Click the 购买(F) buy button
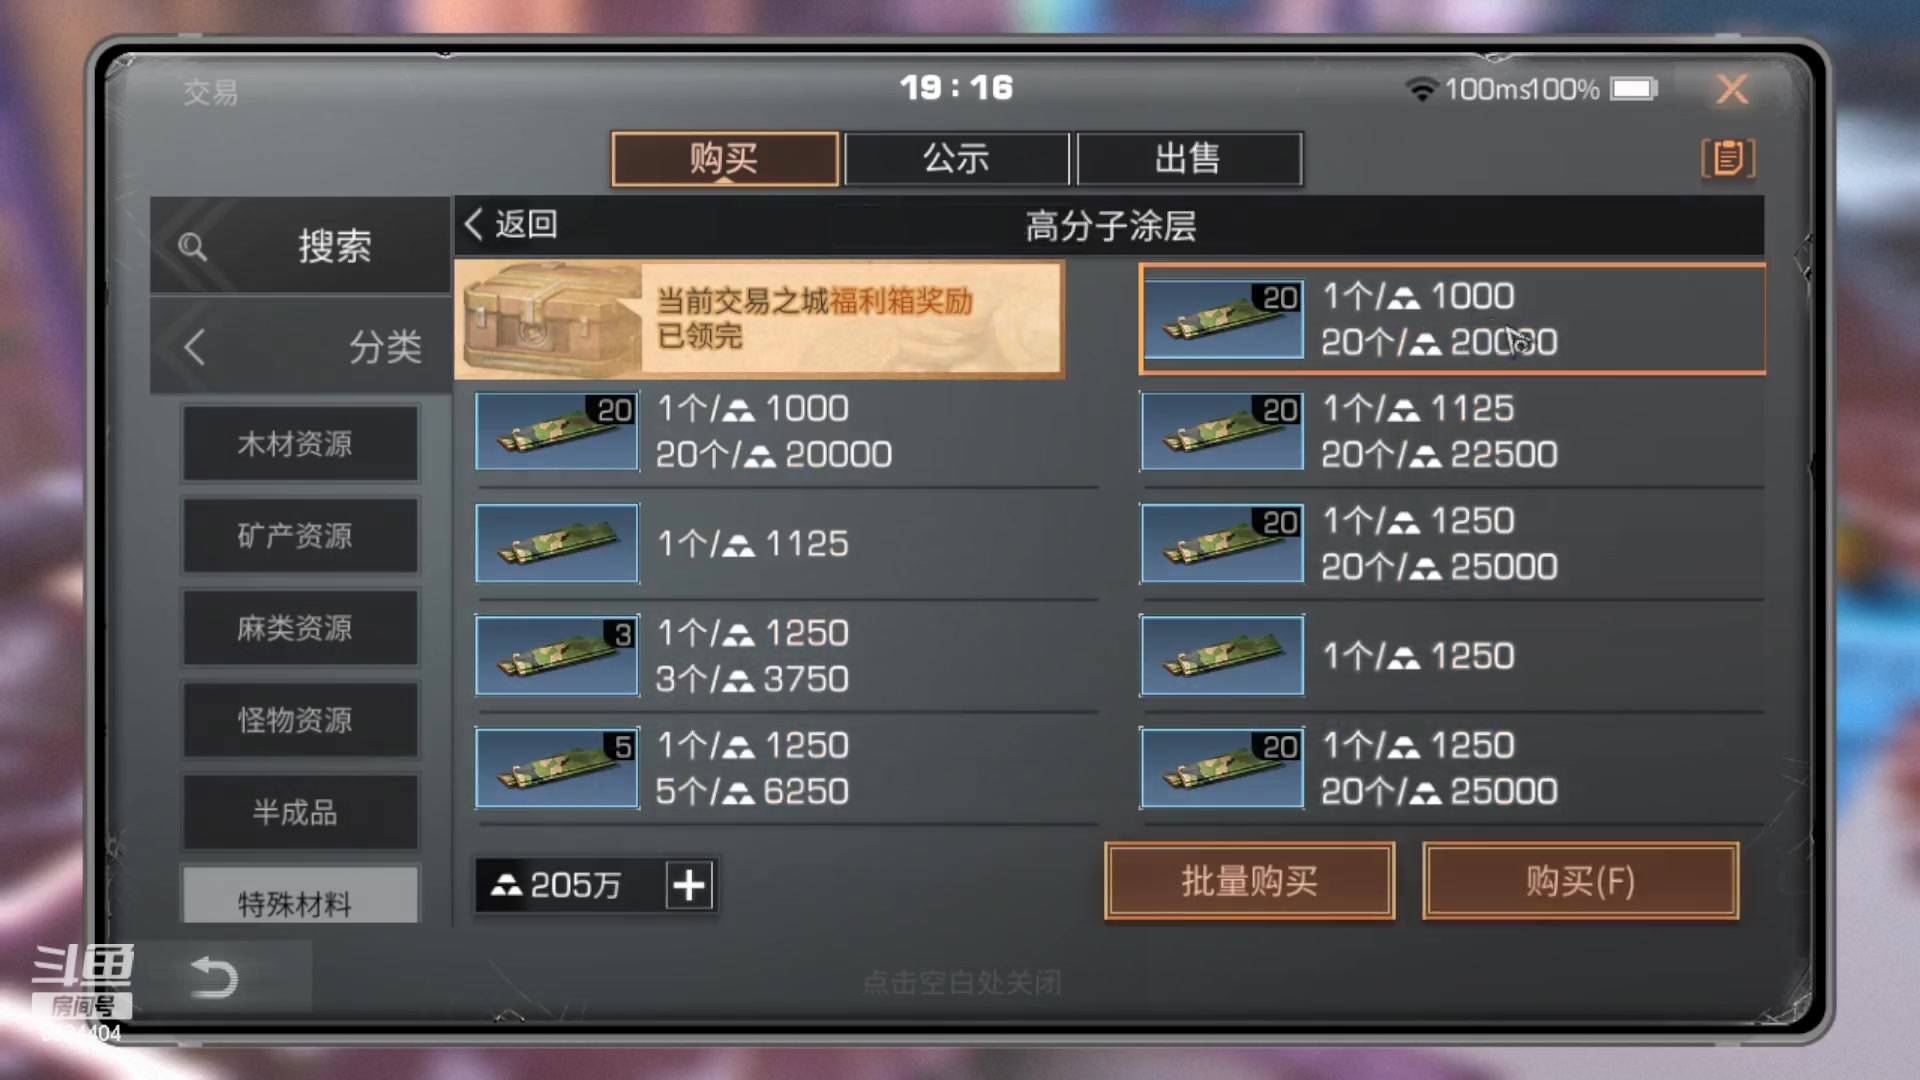The image size is (1920, 1080). tap(1580, 881)
